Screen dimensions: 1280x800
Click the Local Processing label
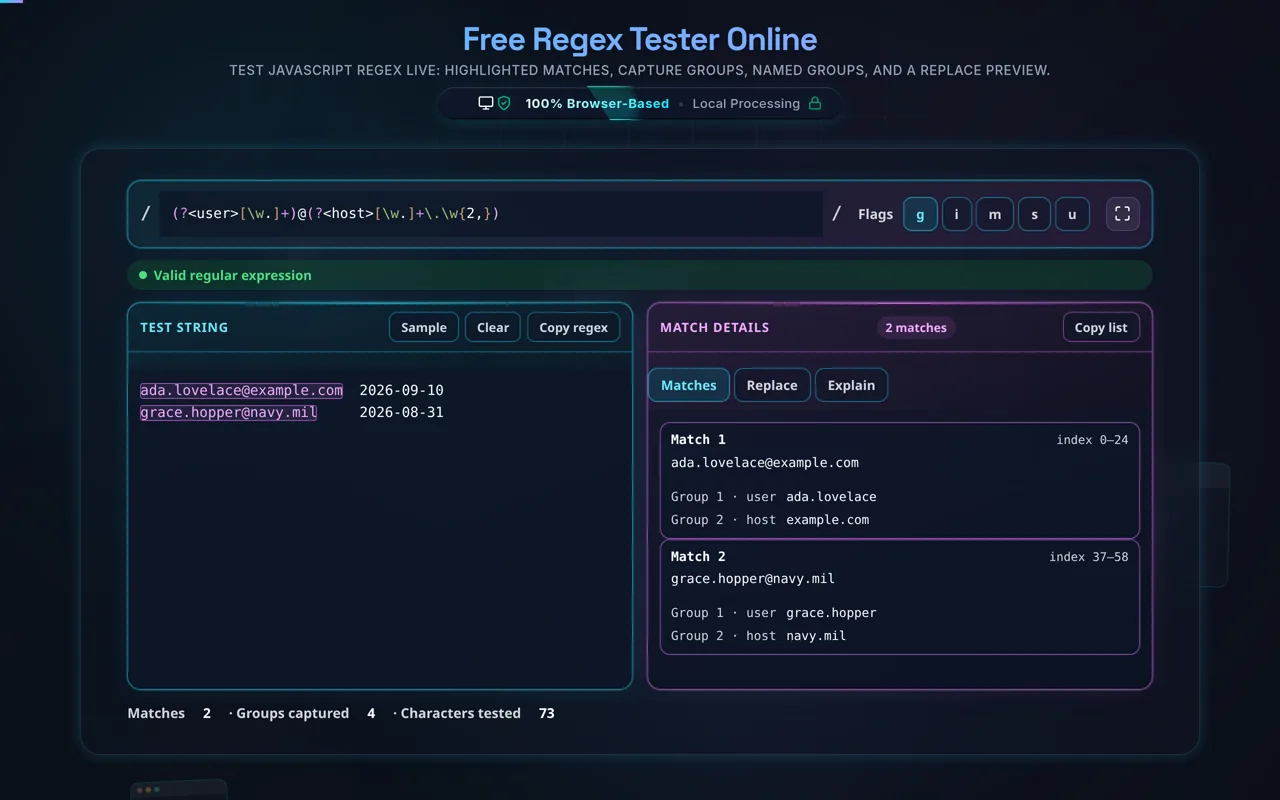(746, 103)
